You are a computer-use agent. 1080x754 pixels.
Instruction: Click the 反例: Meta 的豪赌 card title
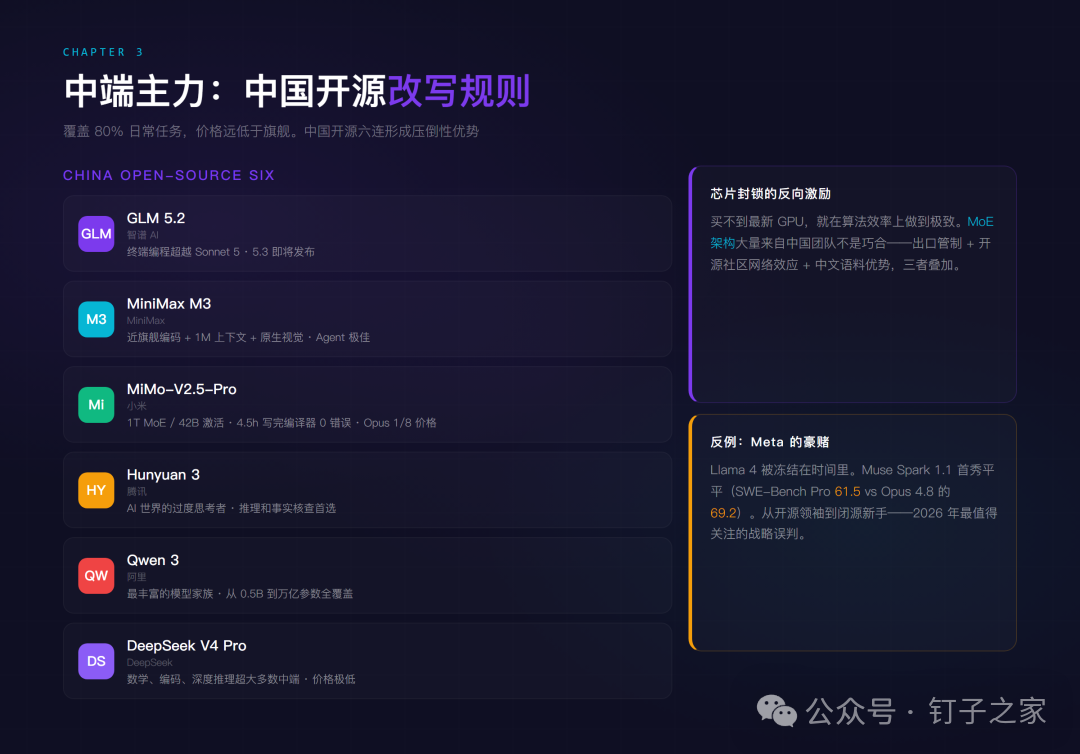tap(769, 442)
